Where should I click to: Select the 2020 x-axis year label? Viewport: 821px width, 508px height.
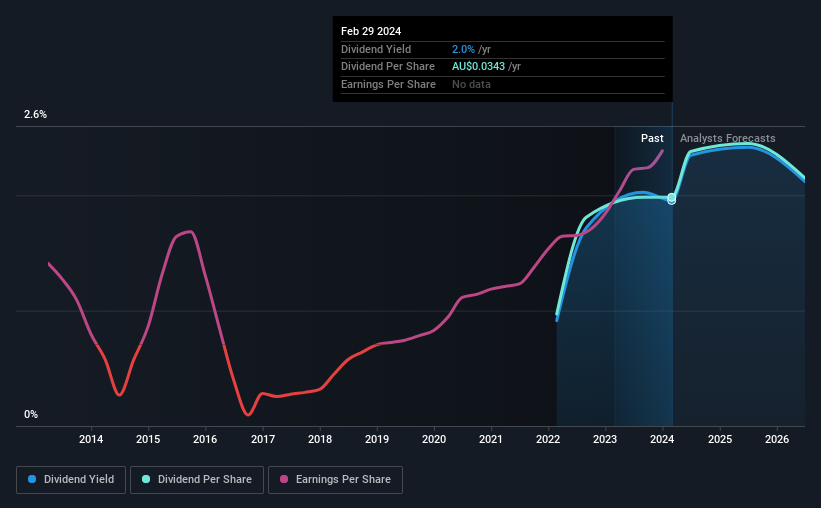click(434, 439)
